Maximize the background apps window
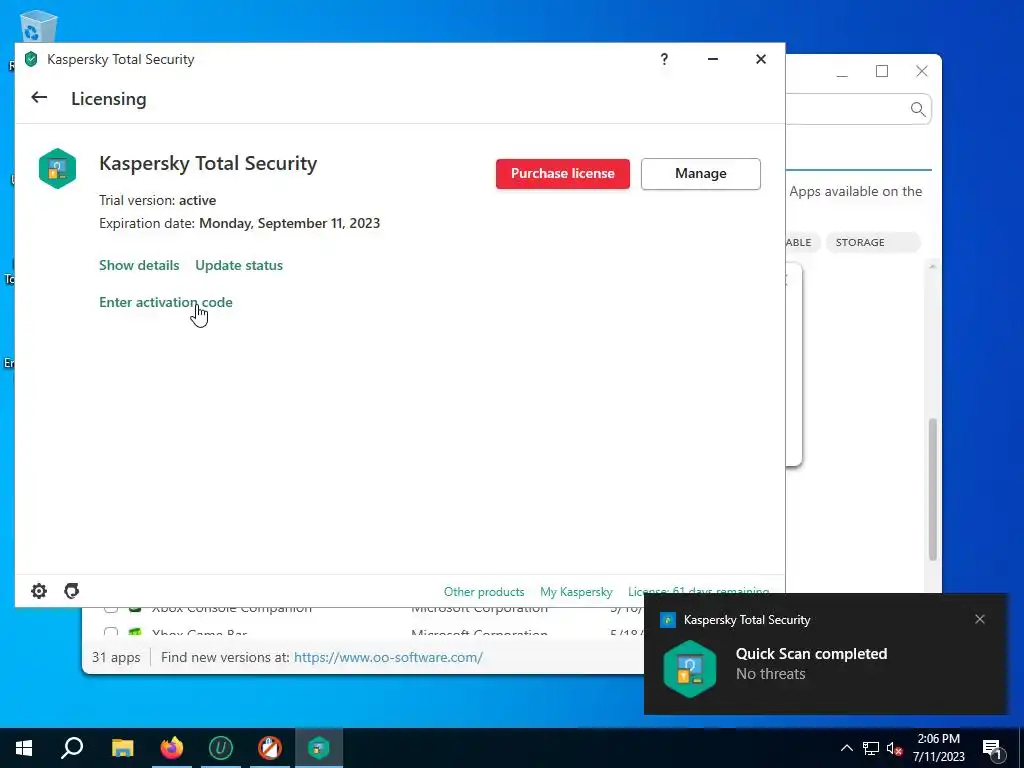 point(882,71)
